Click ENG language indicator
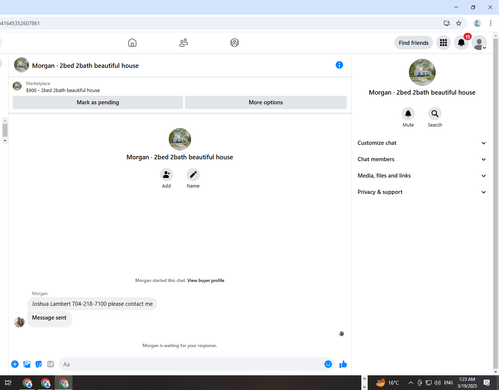This screenshot has width=500, height=390. [x=448, y=383]
